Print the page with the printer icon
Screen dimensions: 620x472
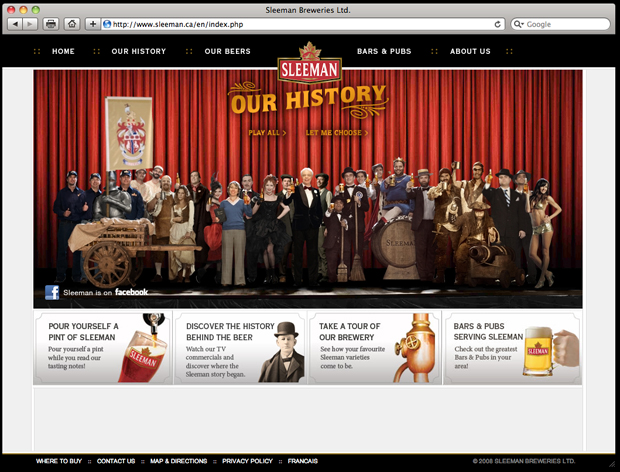coord(51,24)
